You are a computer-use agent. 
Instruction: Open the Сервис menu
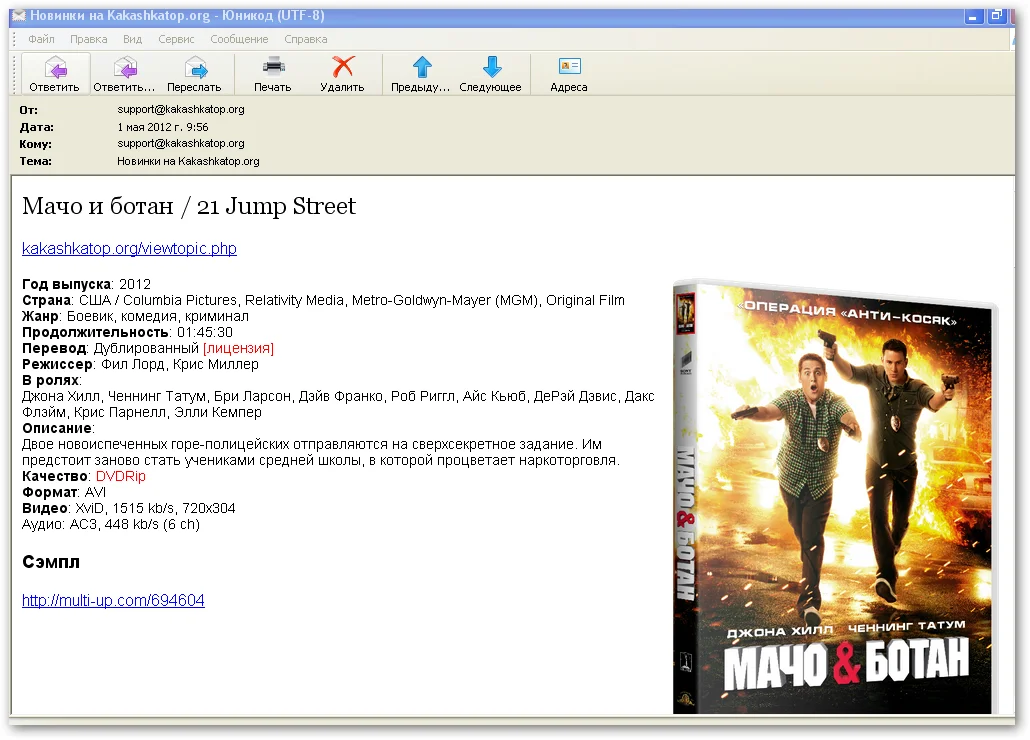pyautogui.click(x=176, y=39)
